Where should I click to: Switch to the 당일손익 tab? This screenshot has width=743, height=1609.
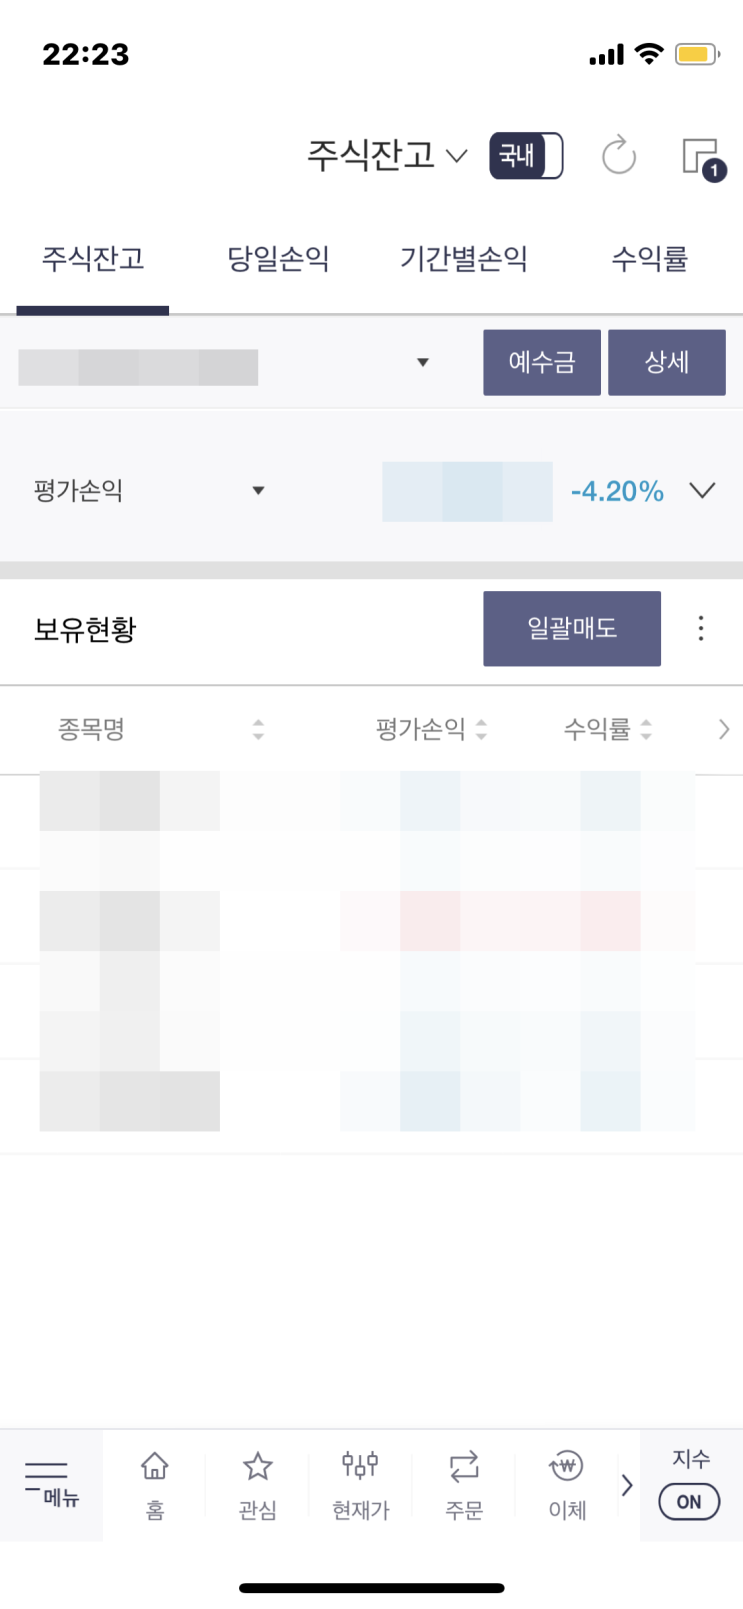278,260
